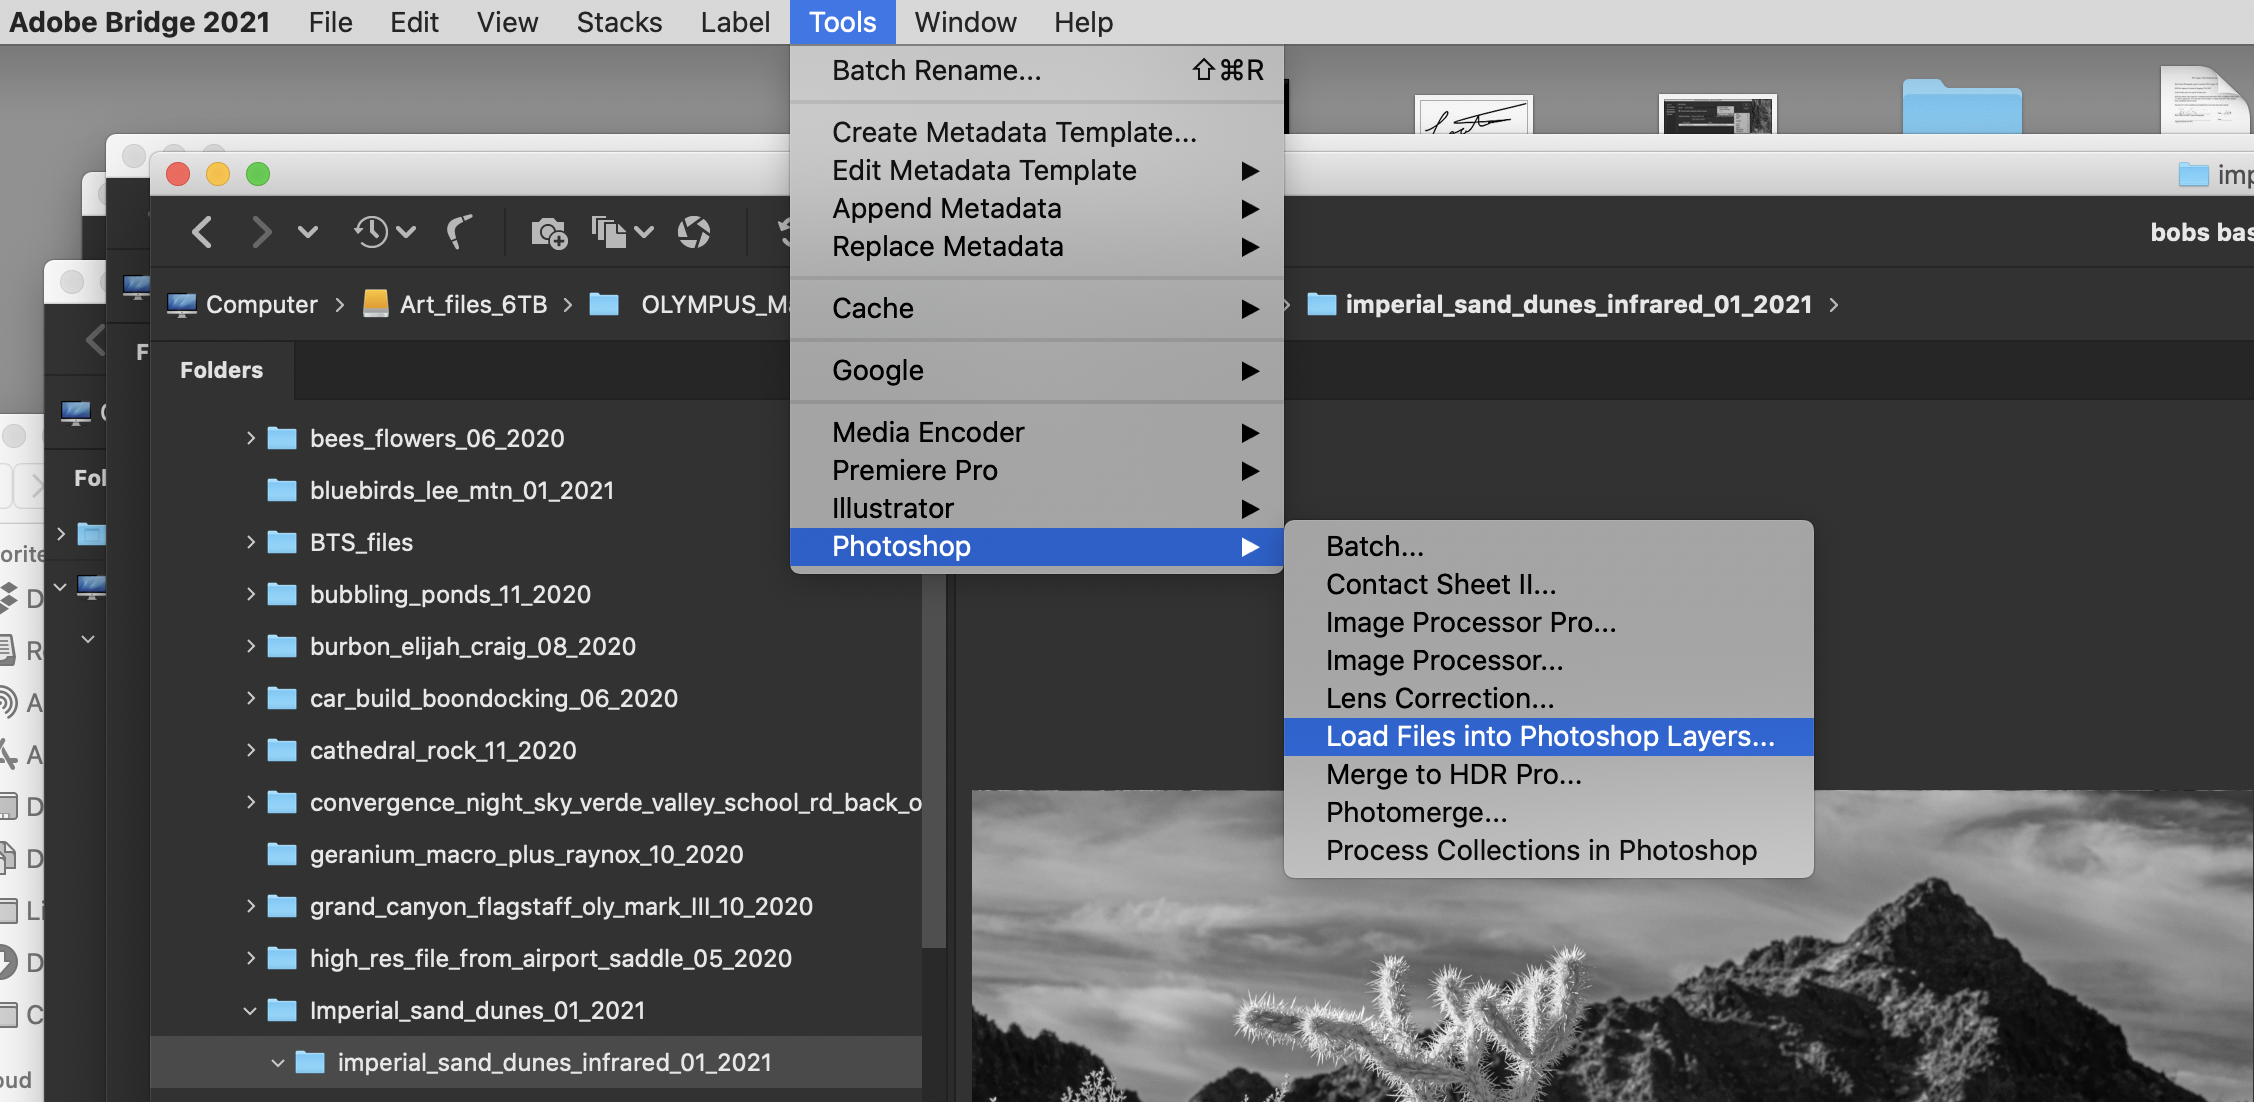Screen dimensions: 2254x1102
Task: Expand the bees_flowers_06_2020 folder
Action: click(x=250, y=438)
